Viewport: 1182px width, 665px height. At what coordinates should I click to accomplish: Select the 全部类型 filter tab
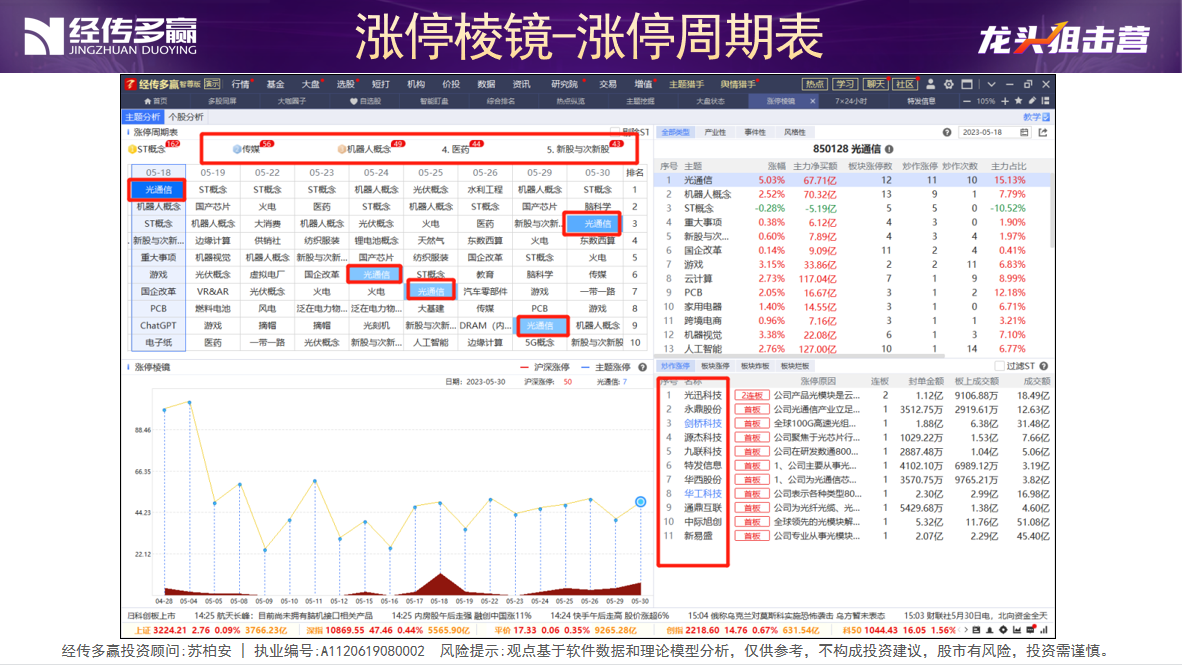point(675,132)
